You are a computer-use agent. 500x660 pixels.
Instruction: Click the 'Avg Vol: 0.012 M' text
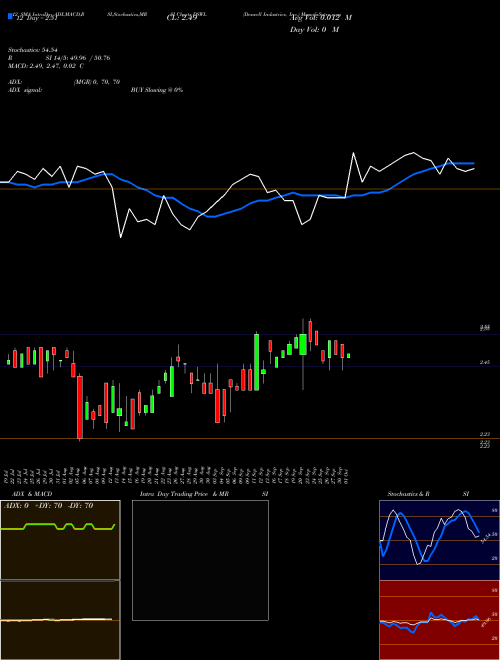[321, 18]
